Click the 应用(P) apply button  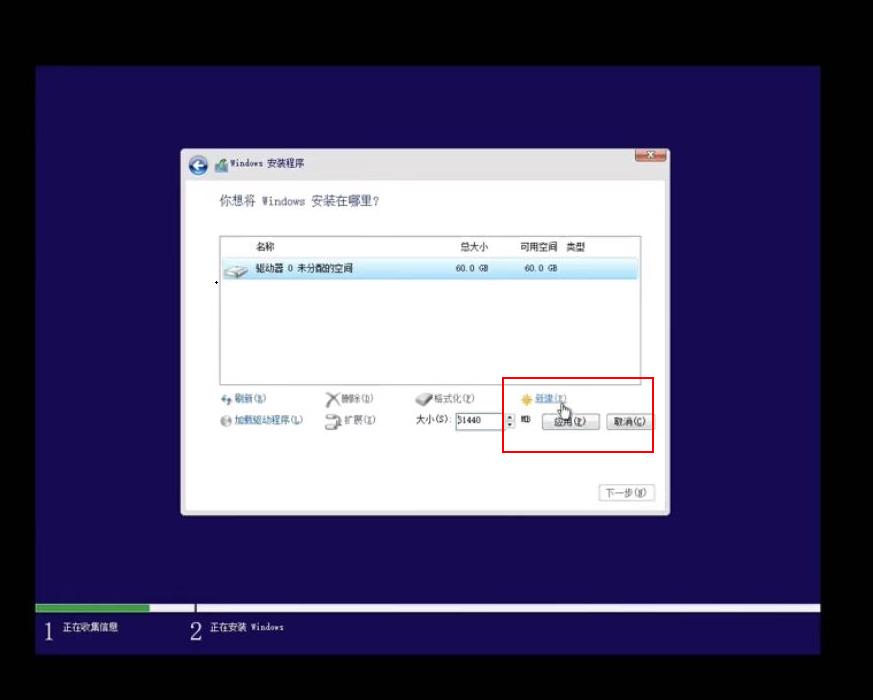[x=571, y=422]
